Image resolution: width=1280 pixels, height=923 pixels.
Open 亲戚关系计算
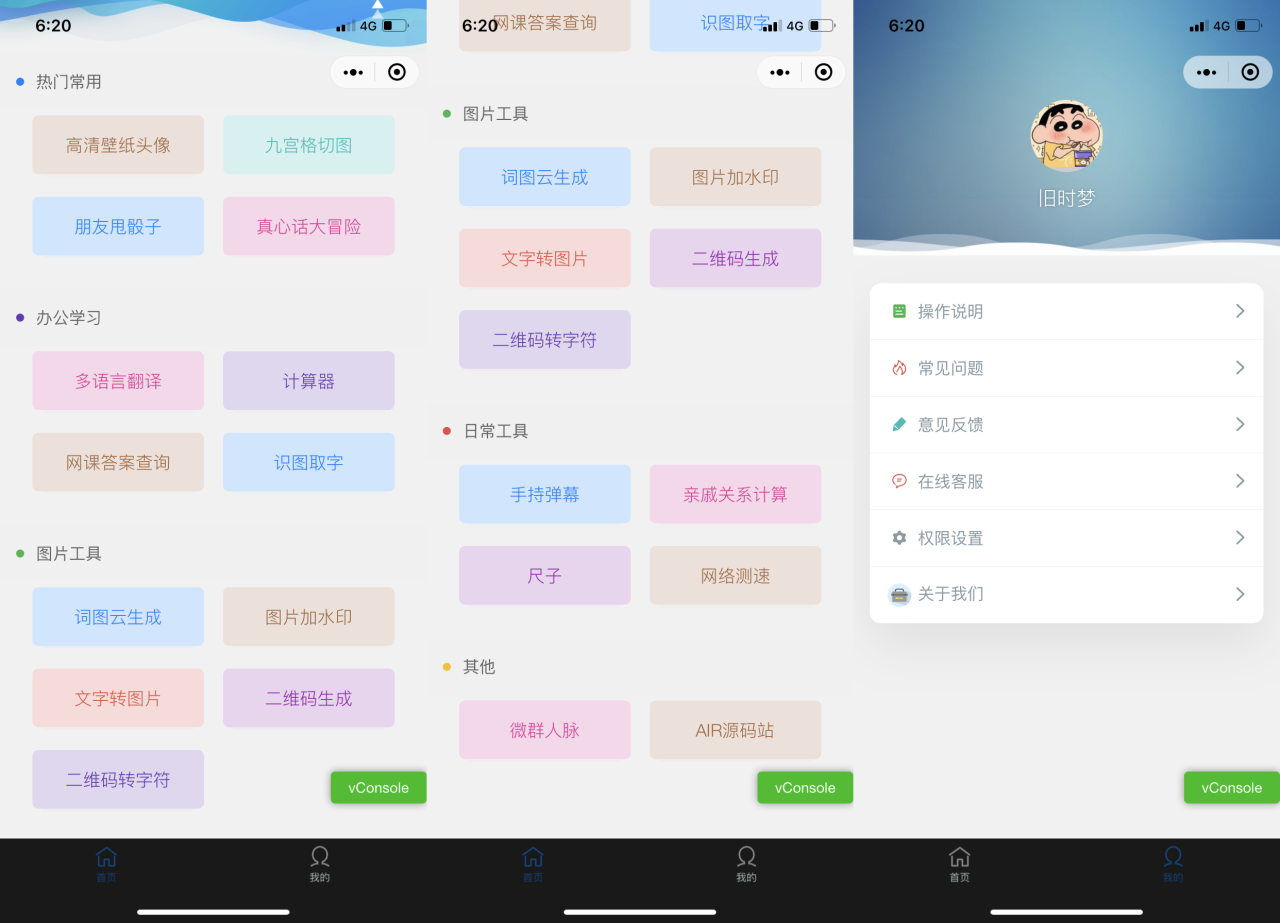pyautogui.click(x=736, y=494)
